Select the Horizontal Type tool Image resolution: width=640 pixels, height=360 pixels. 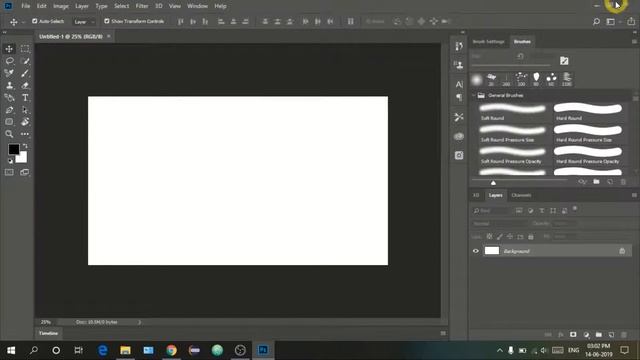coord(25,98)
